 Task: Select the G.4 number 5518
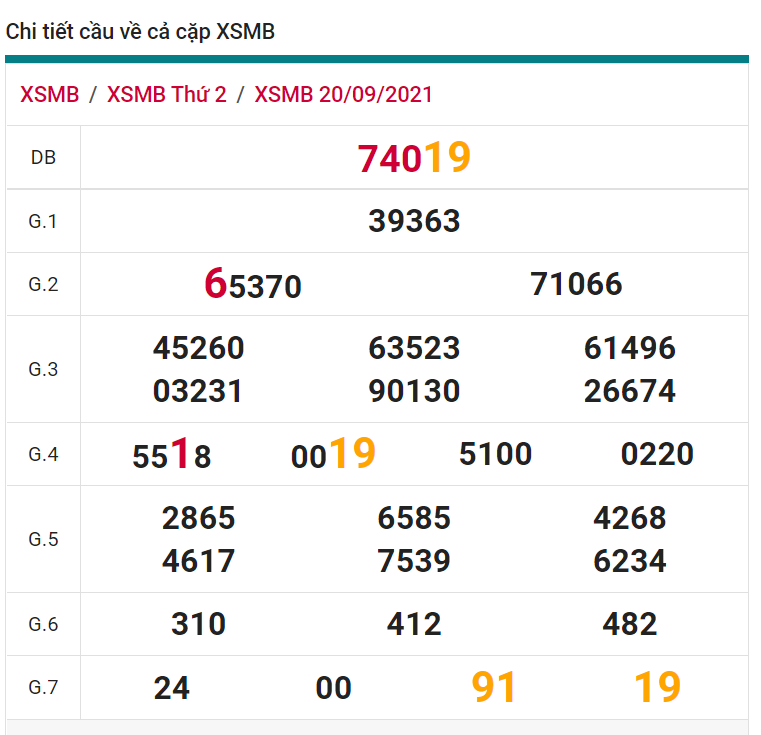coord(172,456)
